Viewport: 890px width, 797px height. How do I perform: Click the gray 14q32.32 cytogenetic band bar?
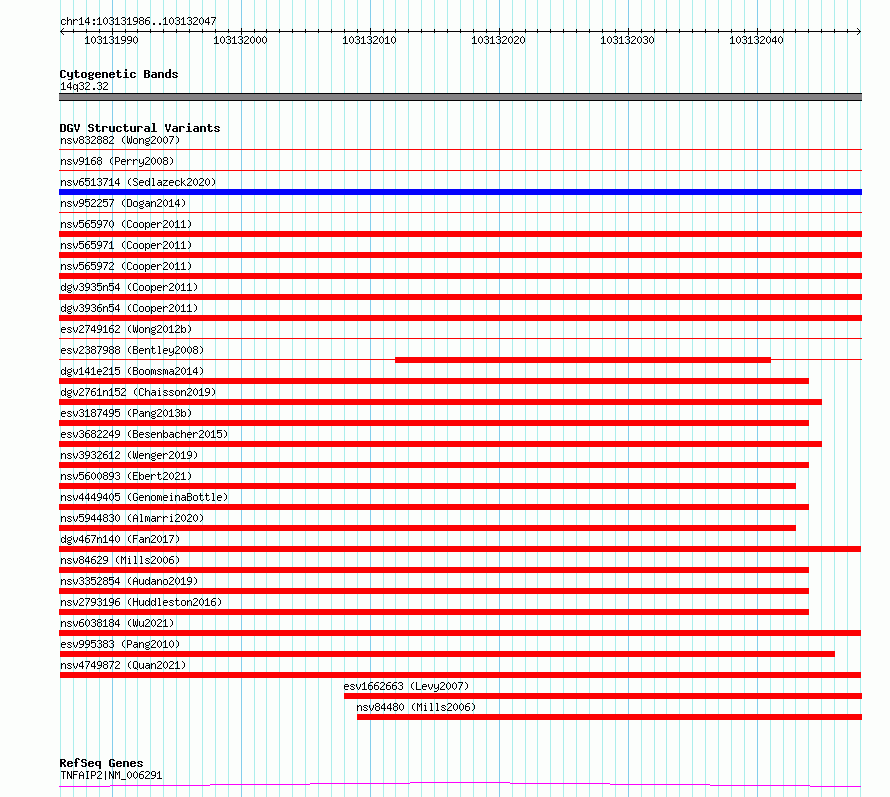tap(460, 97)
